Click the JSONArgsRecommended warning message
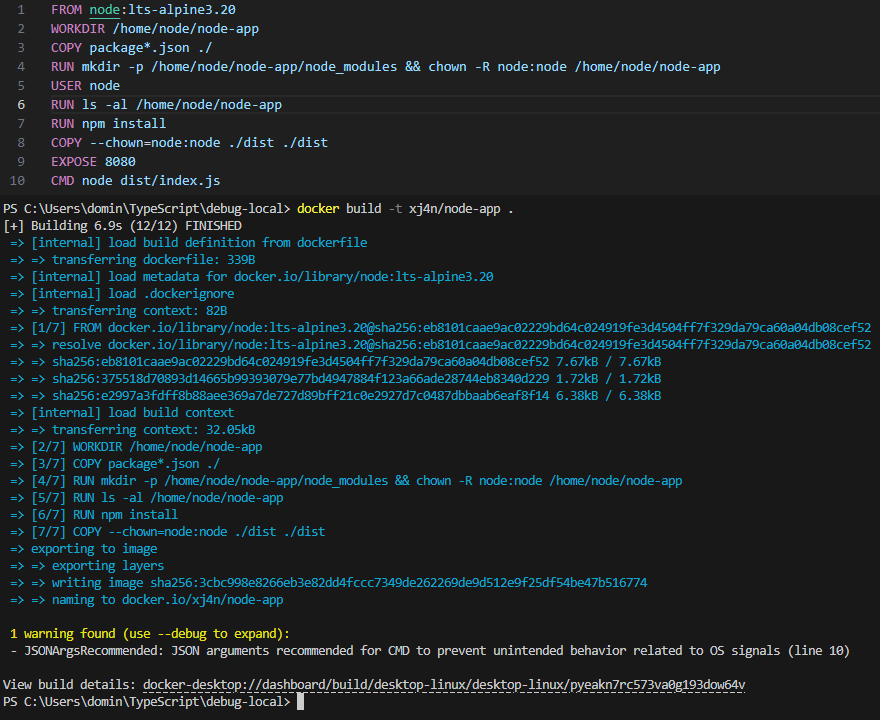Viewport: 880px width, 720px height. [430, 651]
